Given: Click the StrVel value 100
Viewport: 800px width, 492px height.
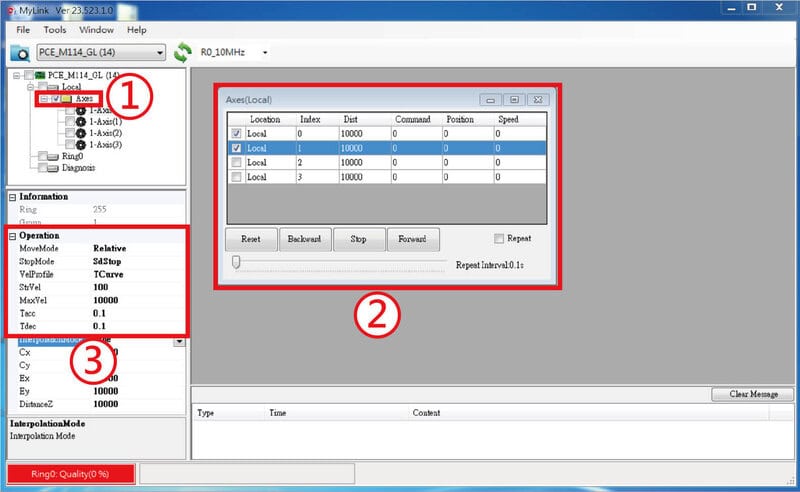Looking at the screenshot, I should coord(101,287).
